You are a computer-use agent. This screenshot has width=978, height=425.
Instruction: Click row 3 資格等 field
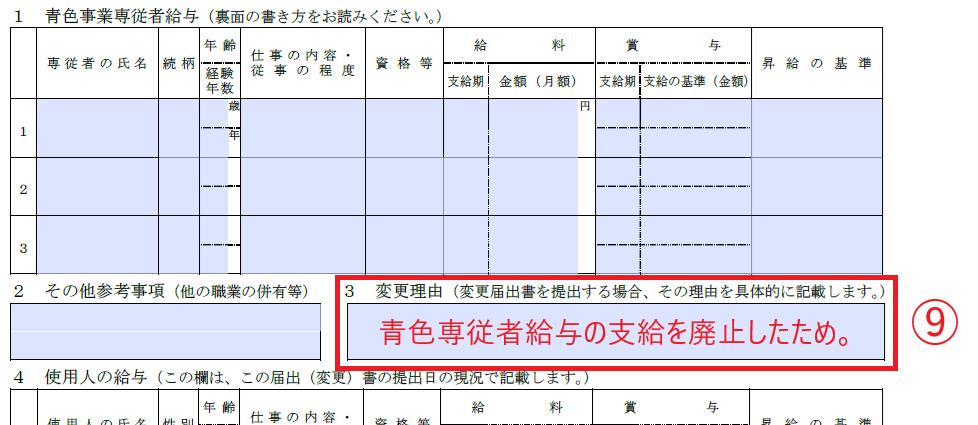click(x=404, y=245)
